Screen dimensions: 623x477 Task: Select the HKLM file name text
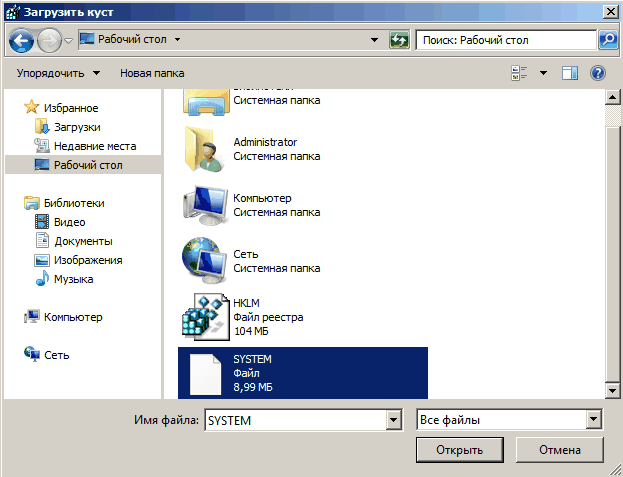point(246,303)
